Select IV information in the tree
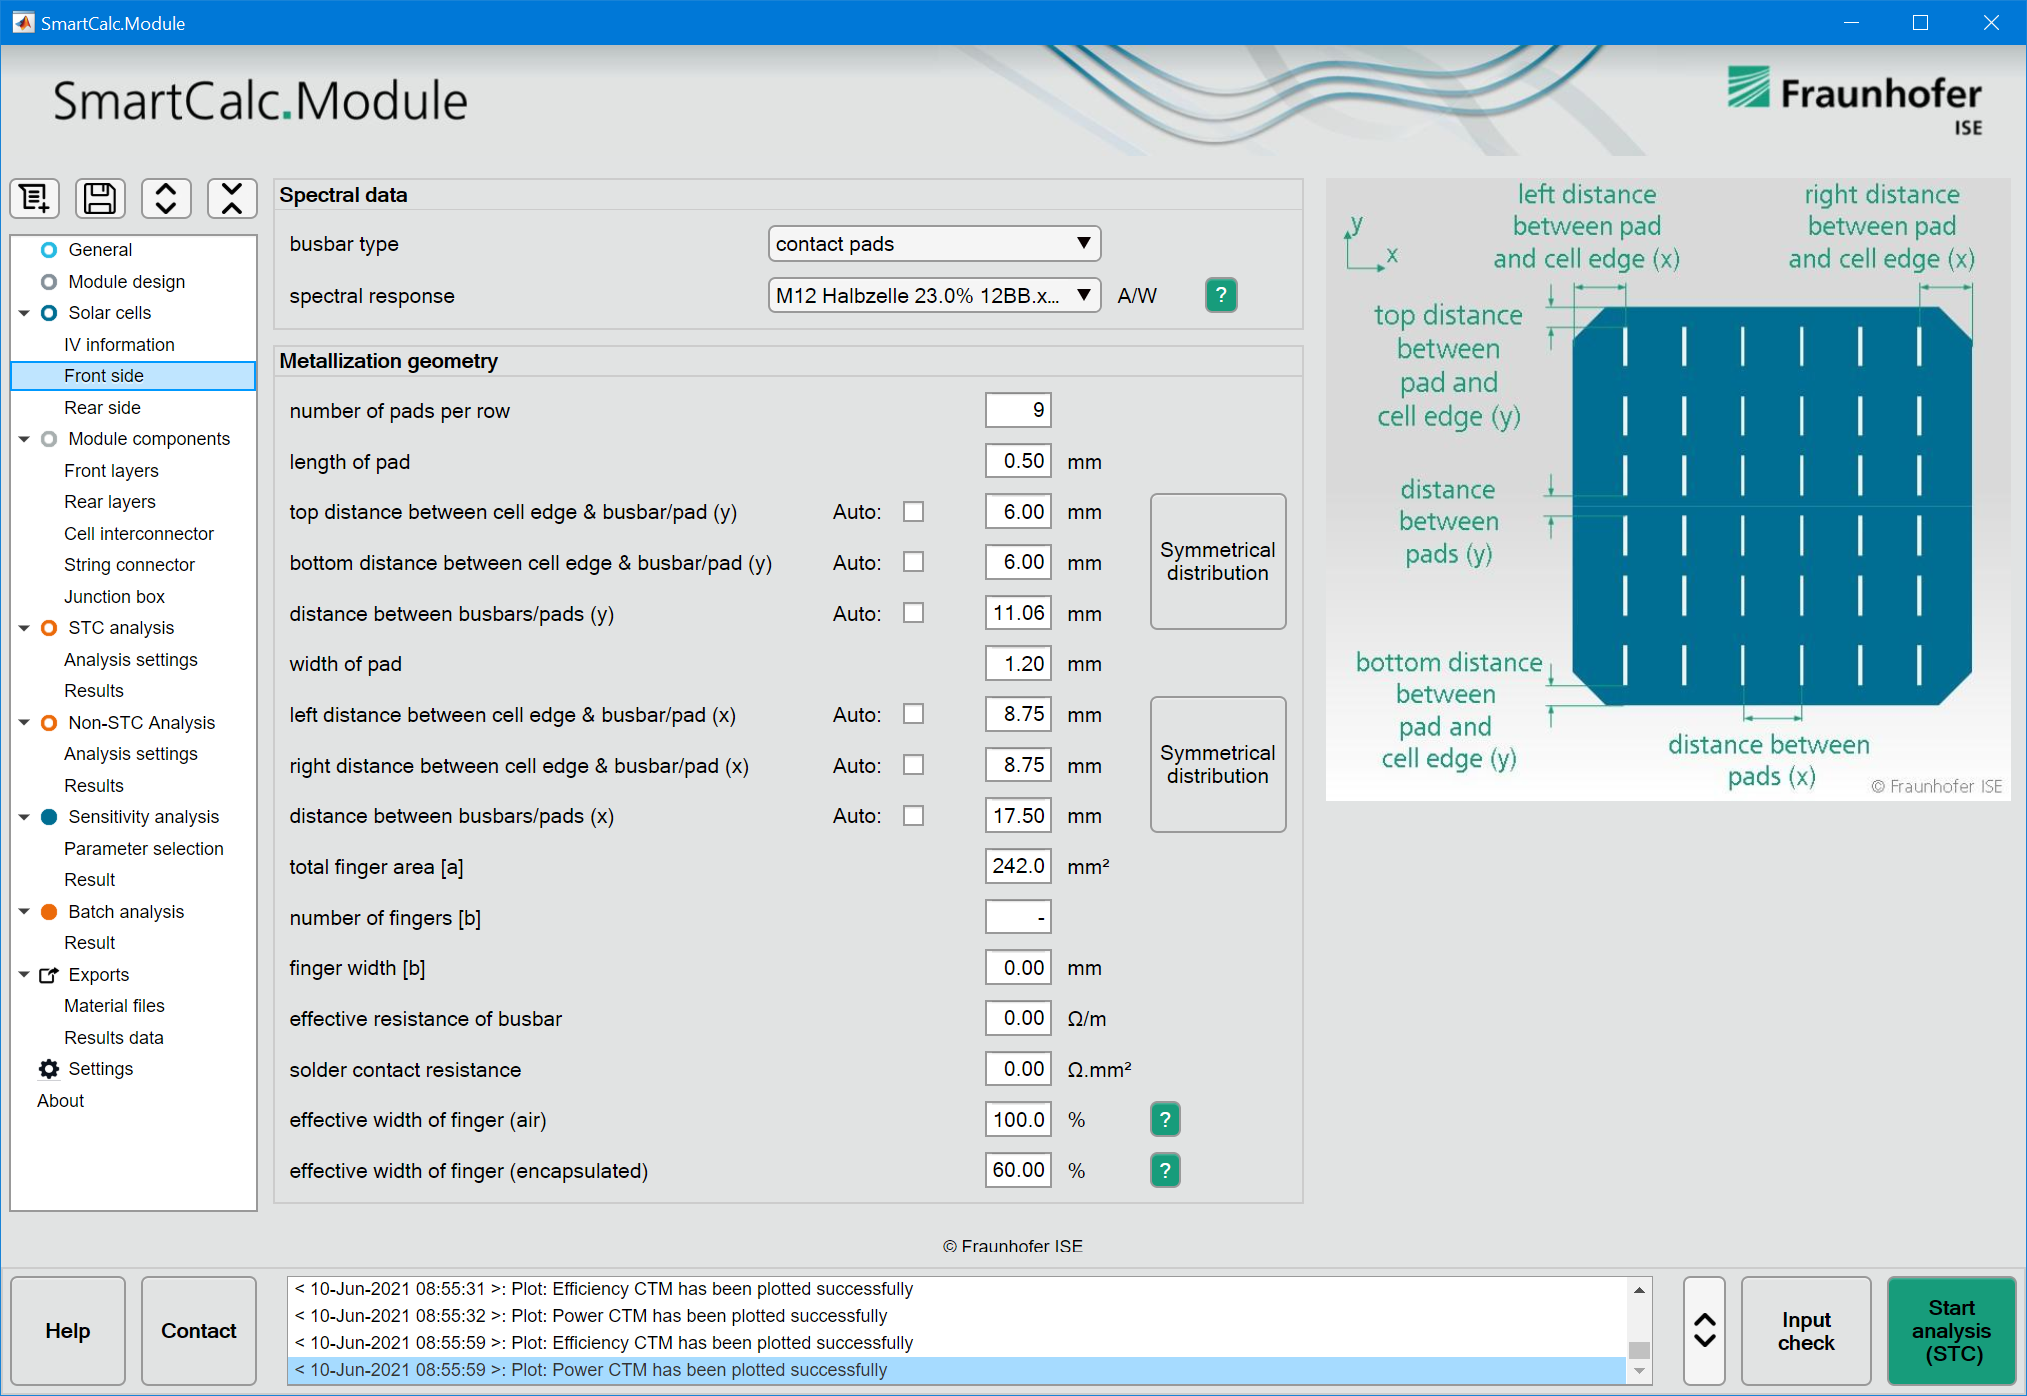The width and height of the screenshot is (2027, 1396). click(x=119, y=345)
